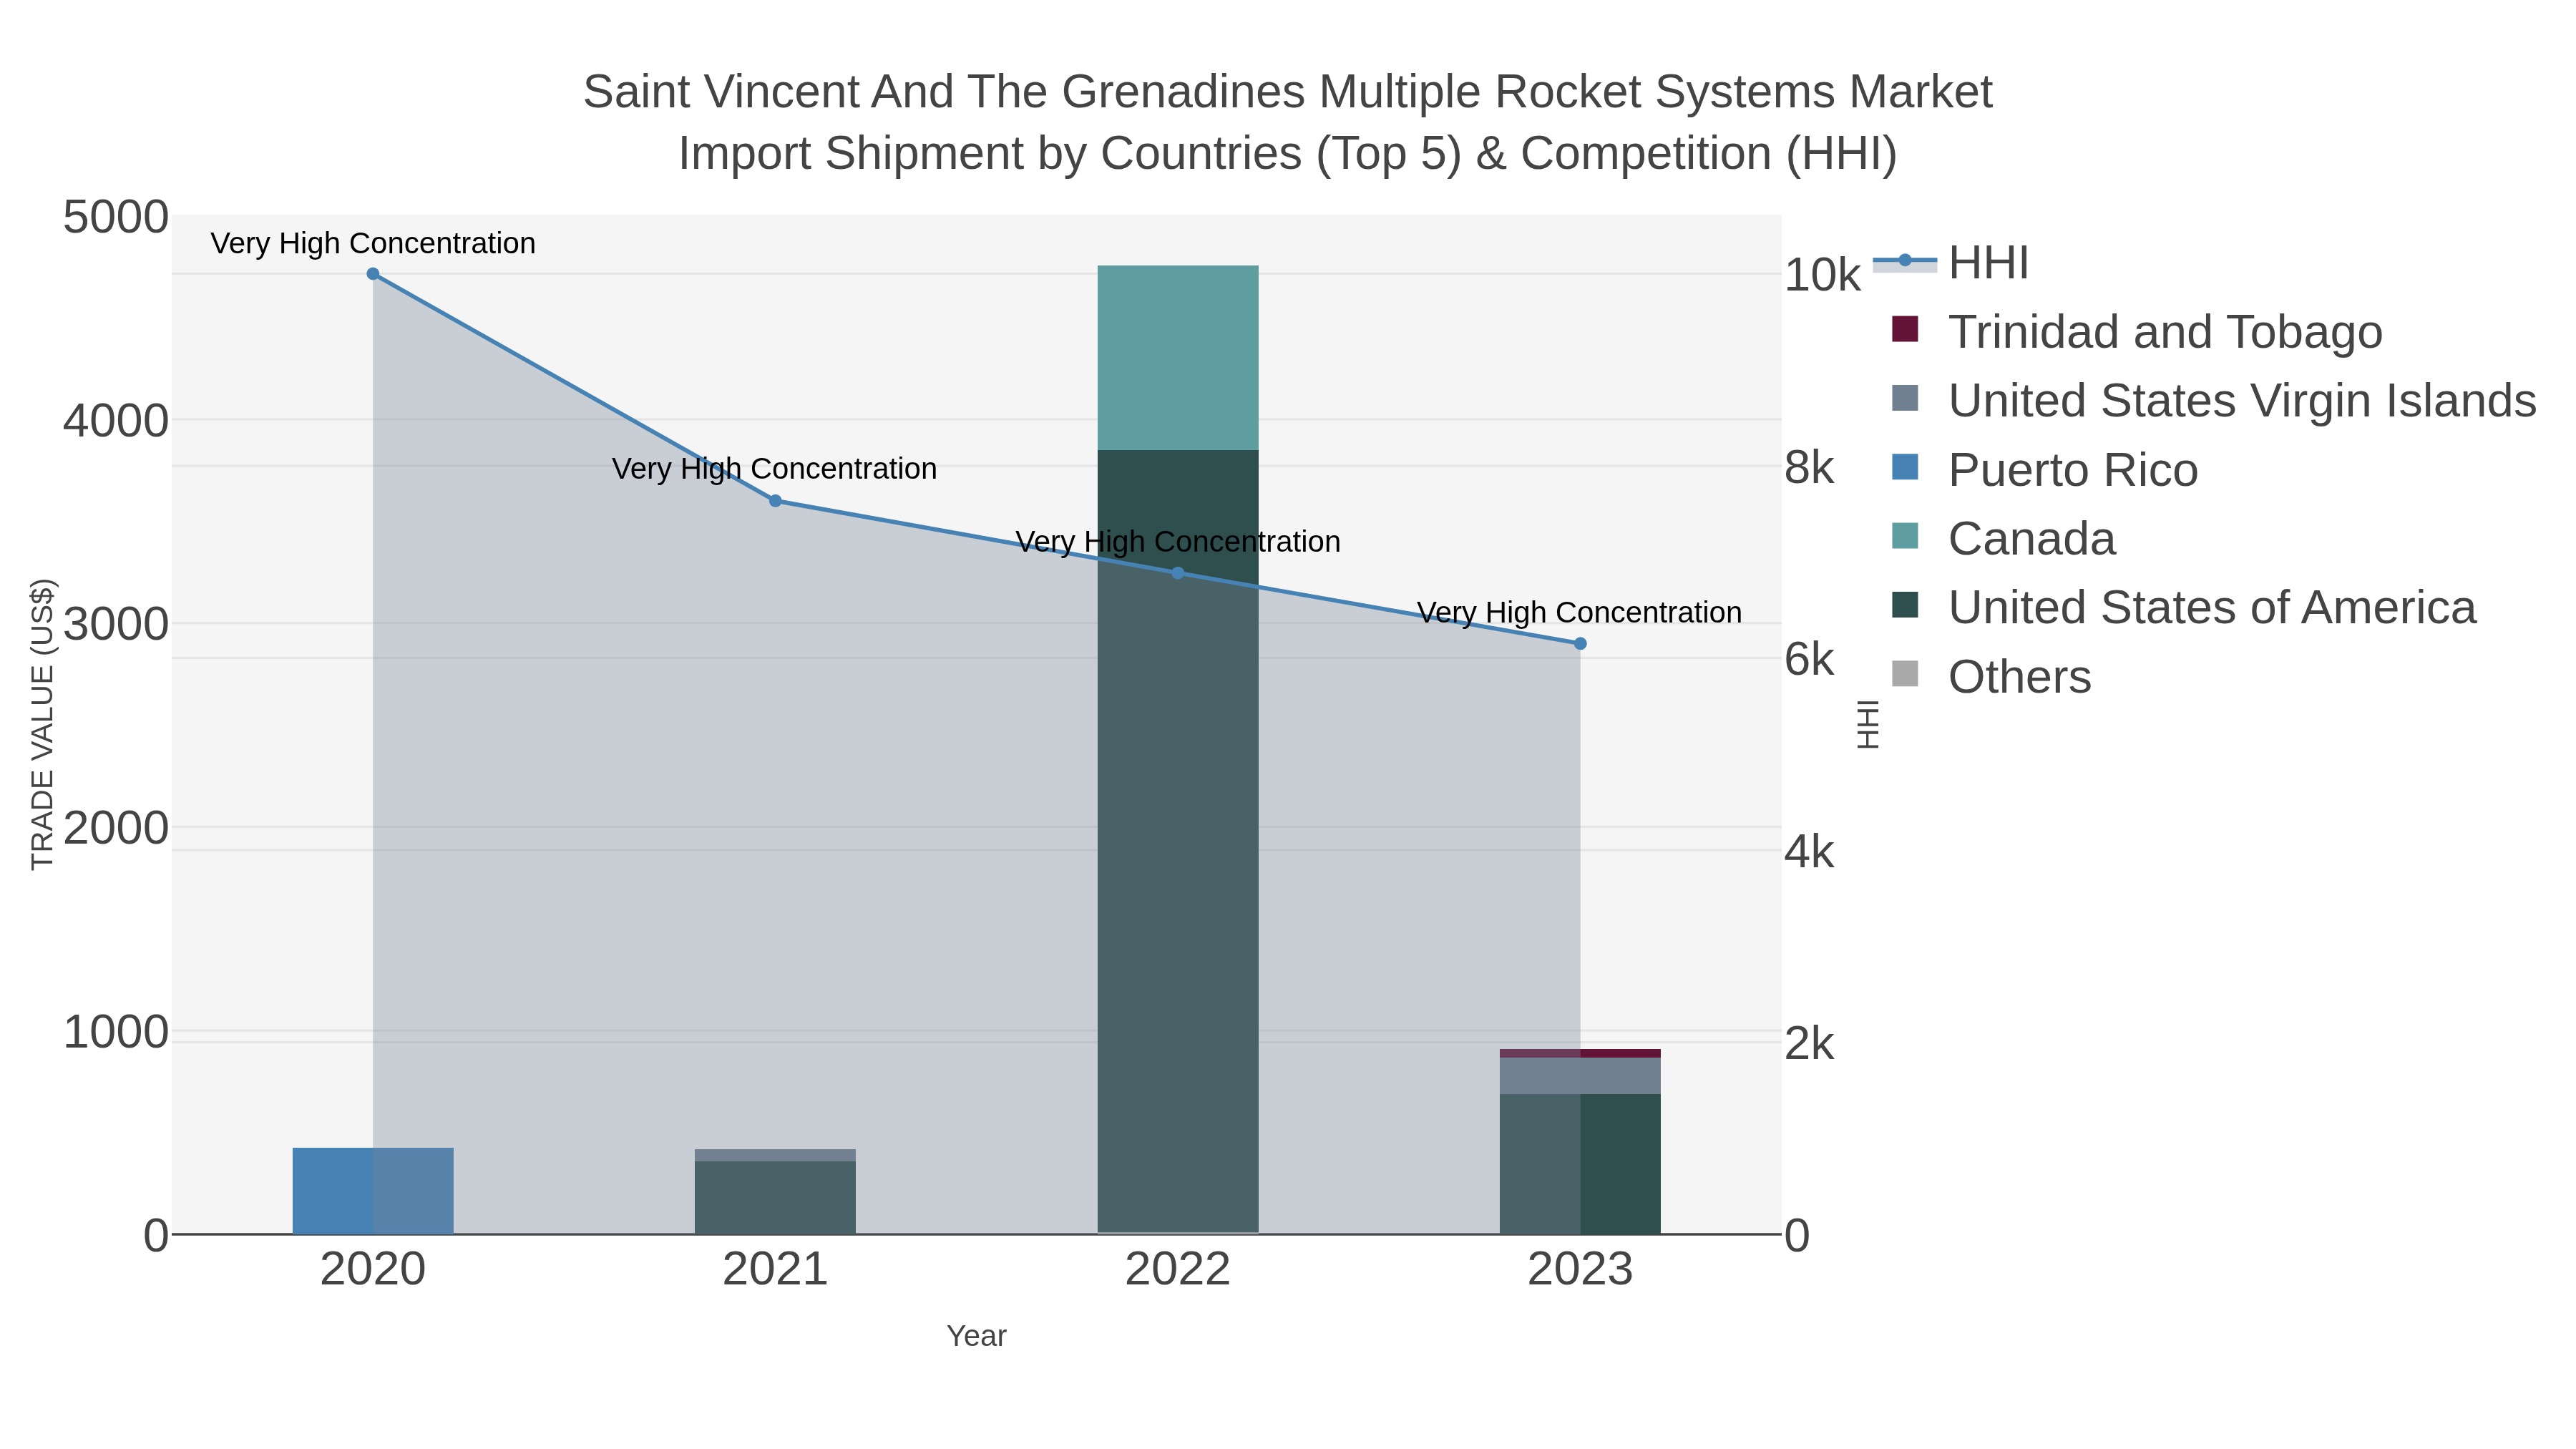Click the HHI line marker for 2023

[1580, 644]
